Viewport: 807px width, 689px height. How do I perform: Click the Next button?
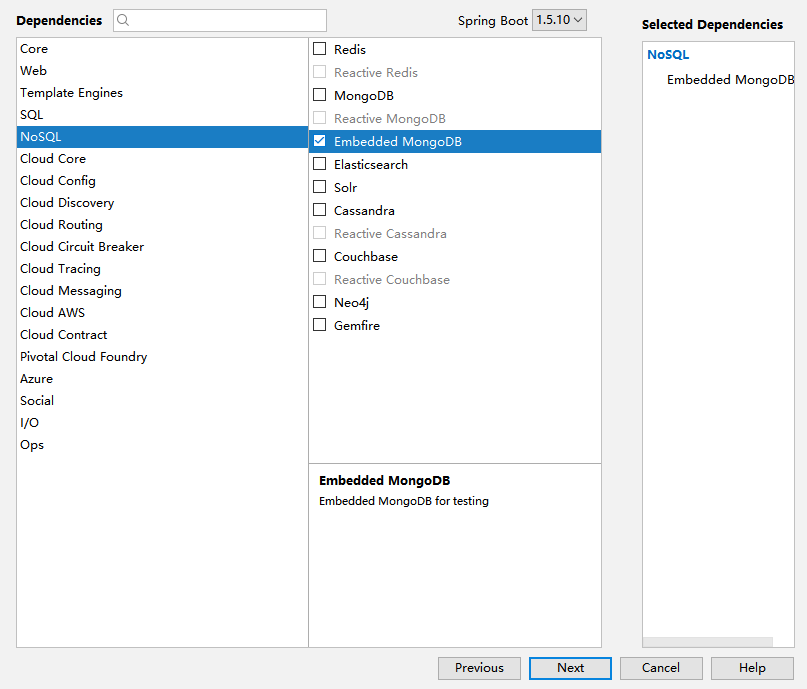coord(570,668)
